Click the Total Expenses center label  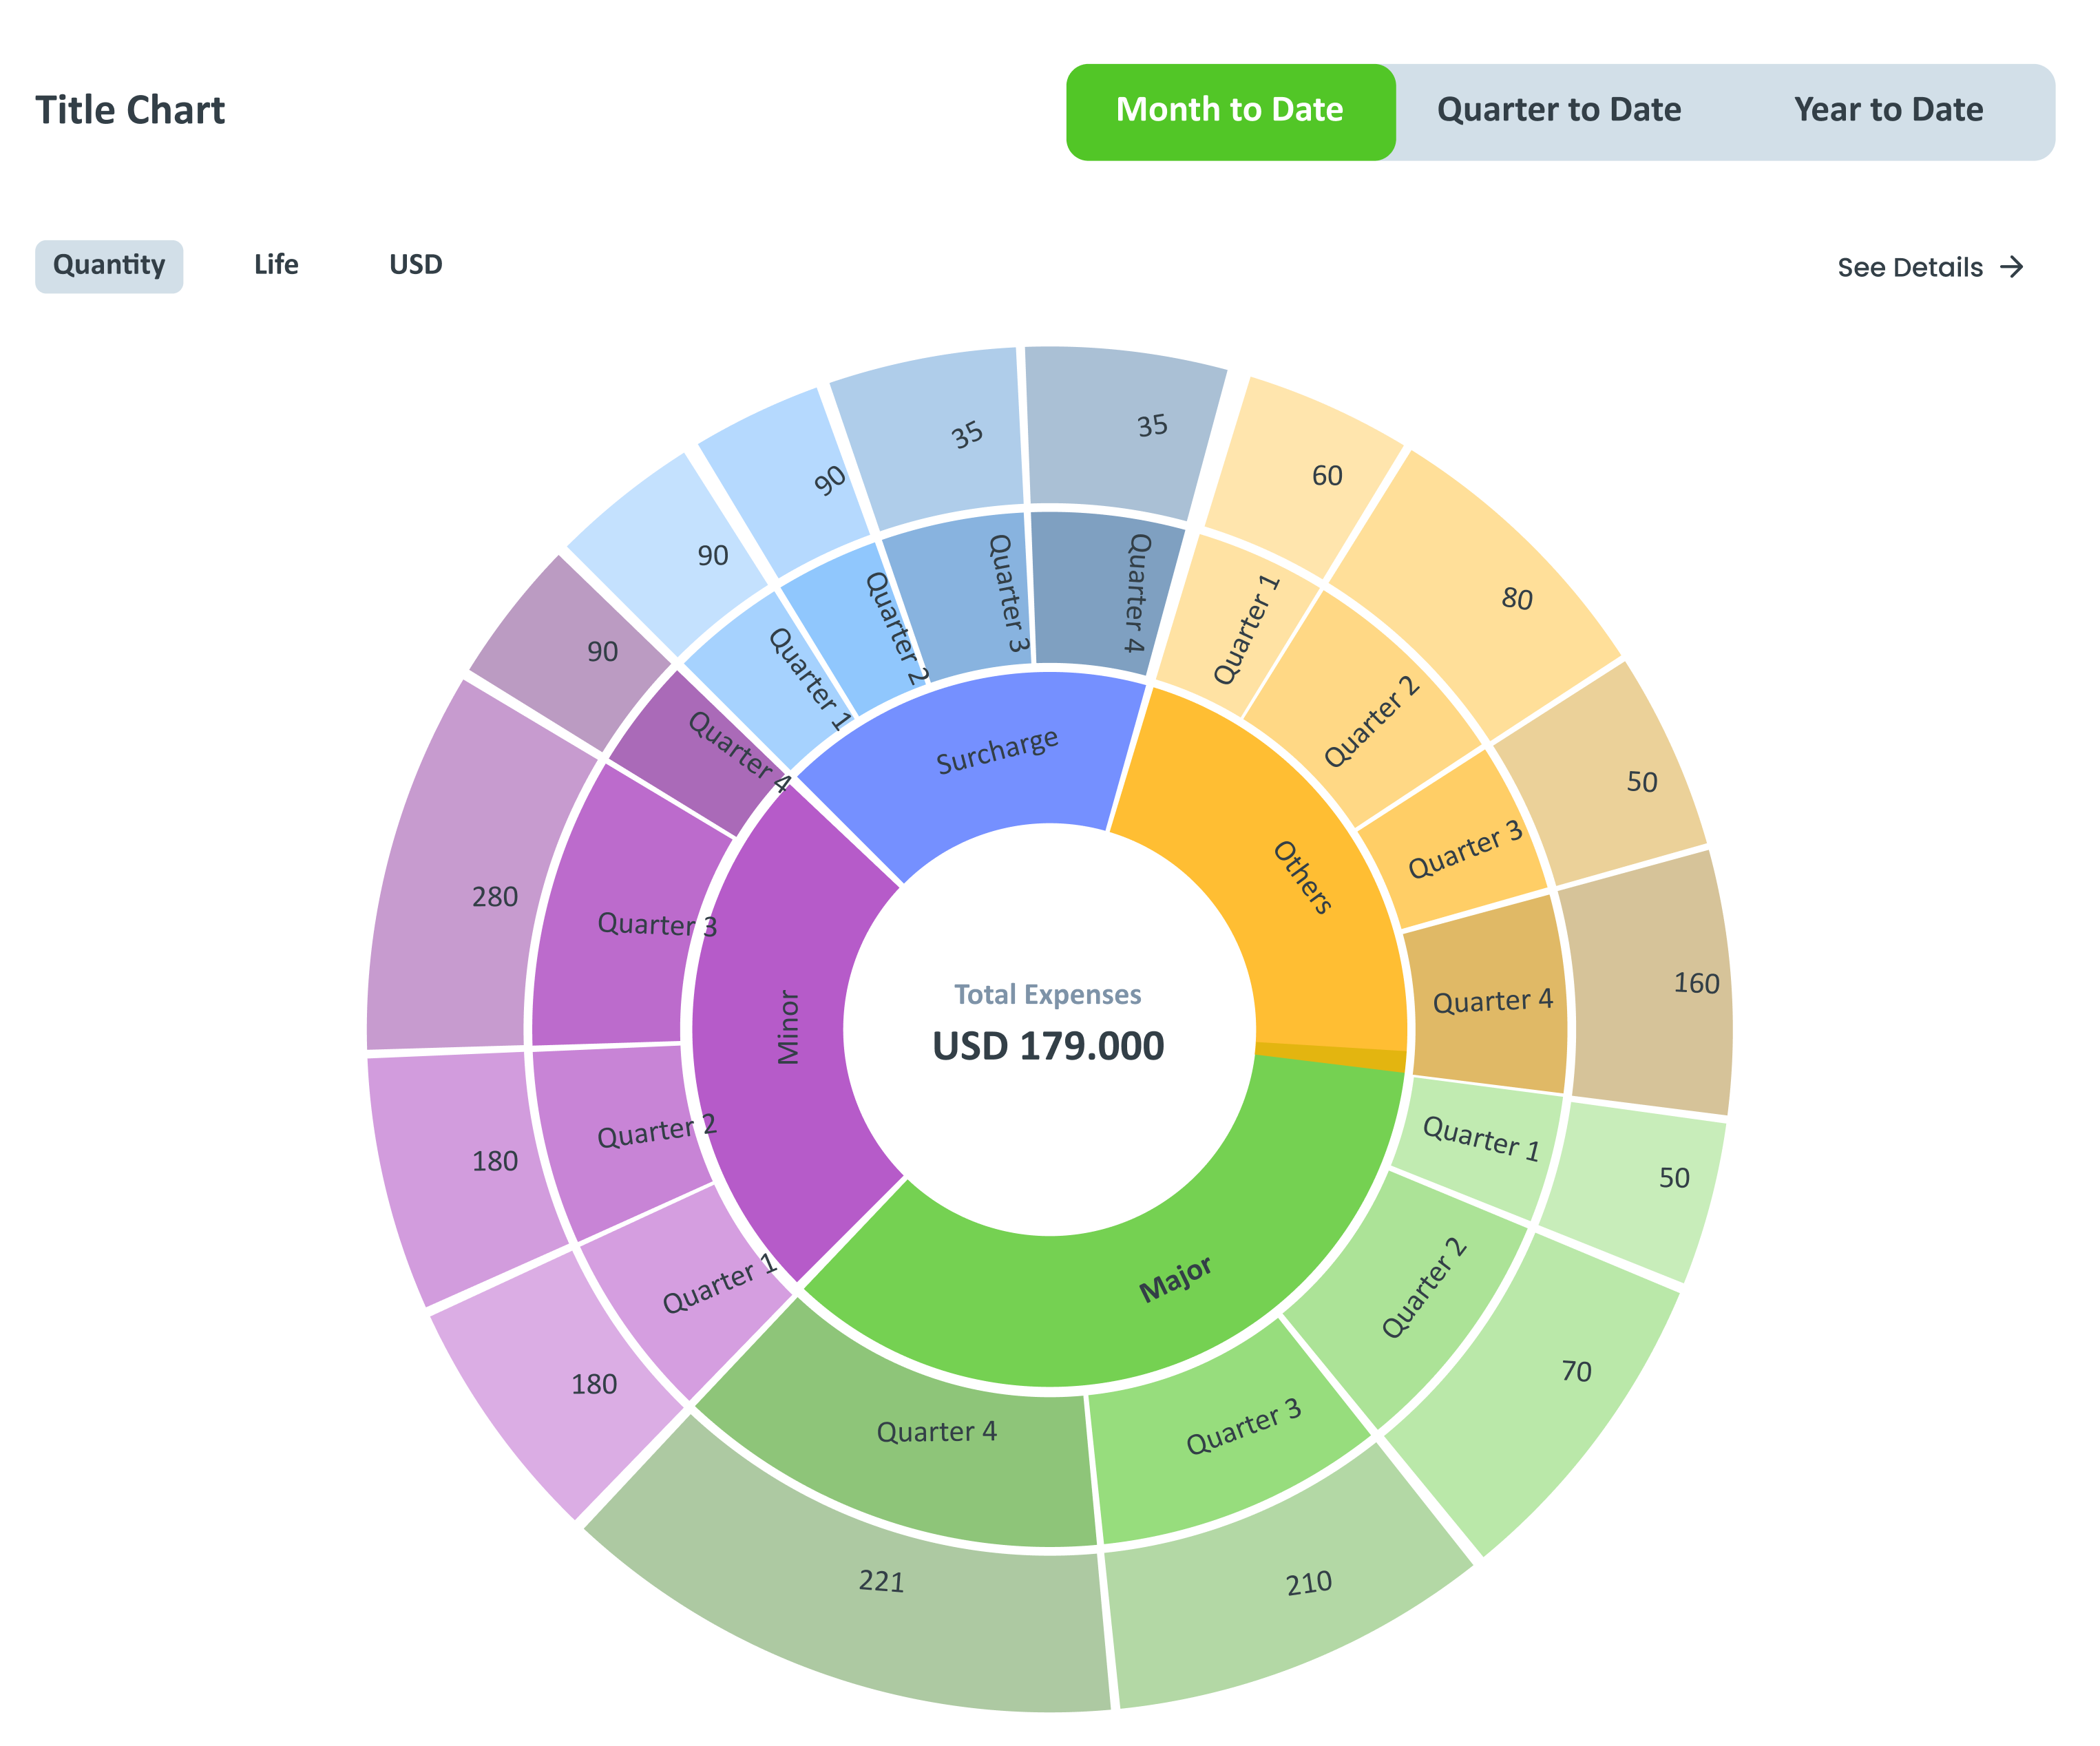click(x=1047, y=995)
